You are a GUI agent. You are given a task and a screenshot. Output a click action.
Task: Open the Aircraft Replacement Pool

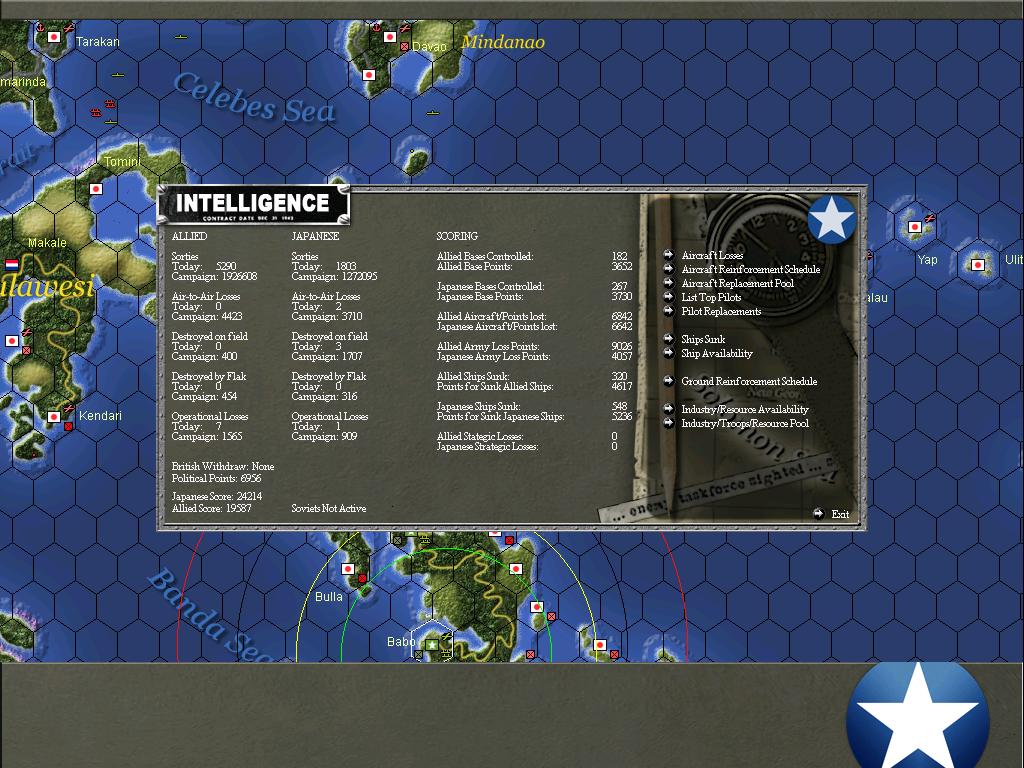[x=737, y=283]
